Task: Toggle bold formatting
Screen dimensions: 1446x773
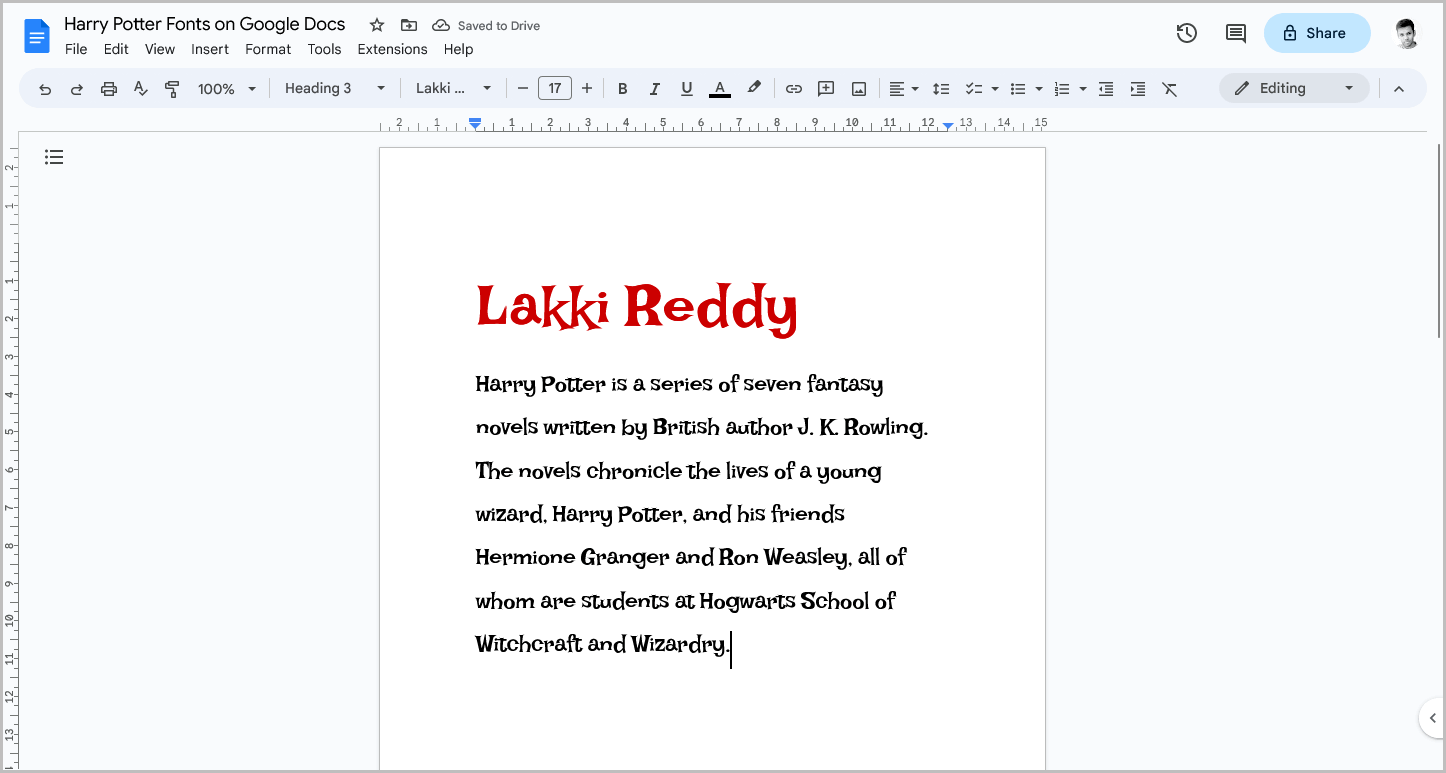Action: 623,88
